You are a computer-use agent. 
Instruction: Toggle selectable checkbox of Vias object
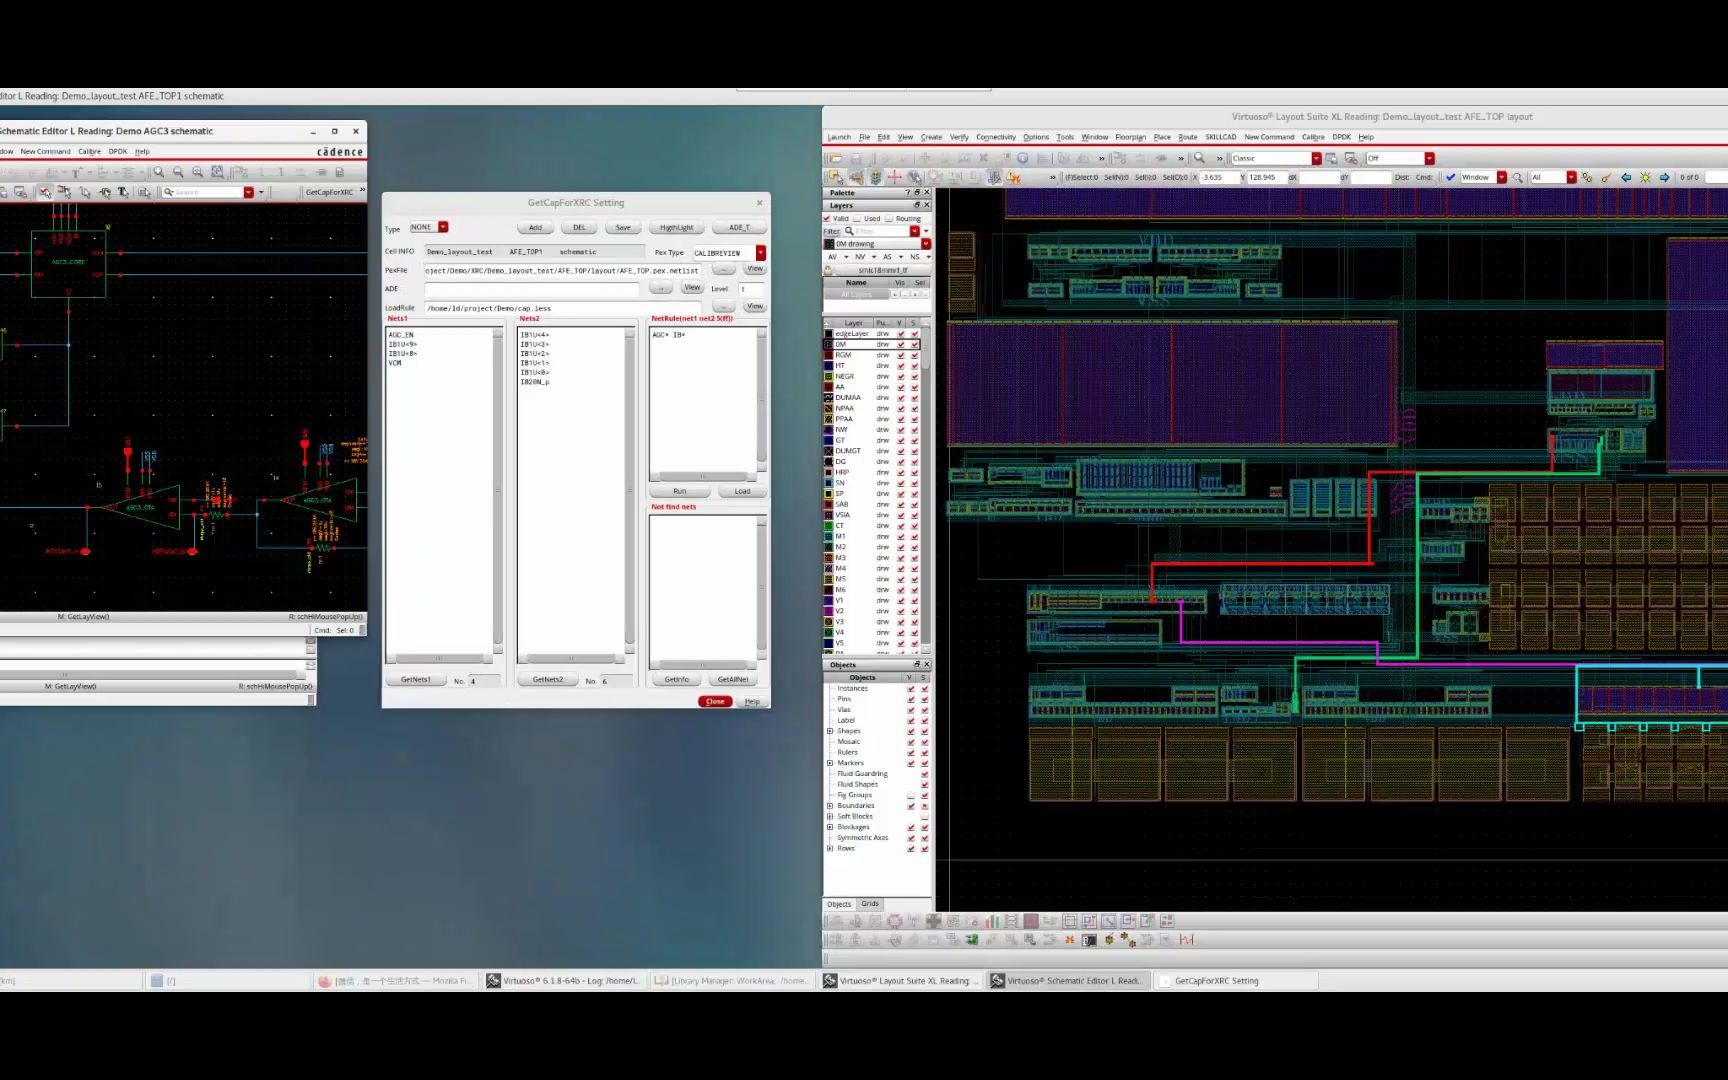pyautogui.click(x=924, y=710)
